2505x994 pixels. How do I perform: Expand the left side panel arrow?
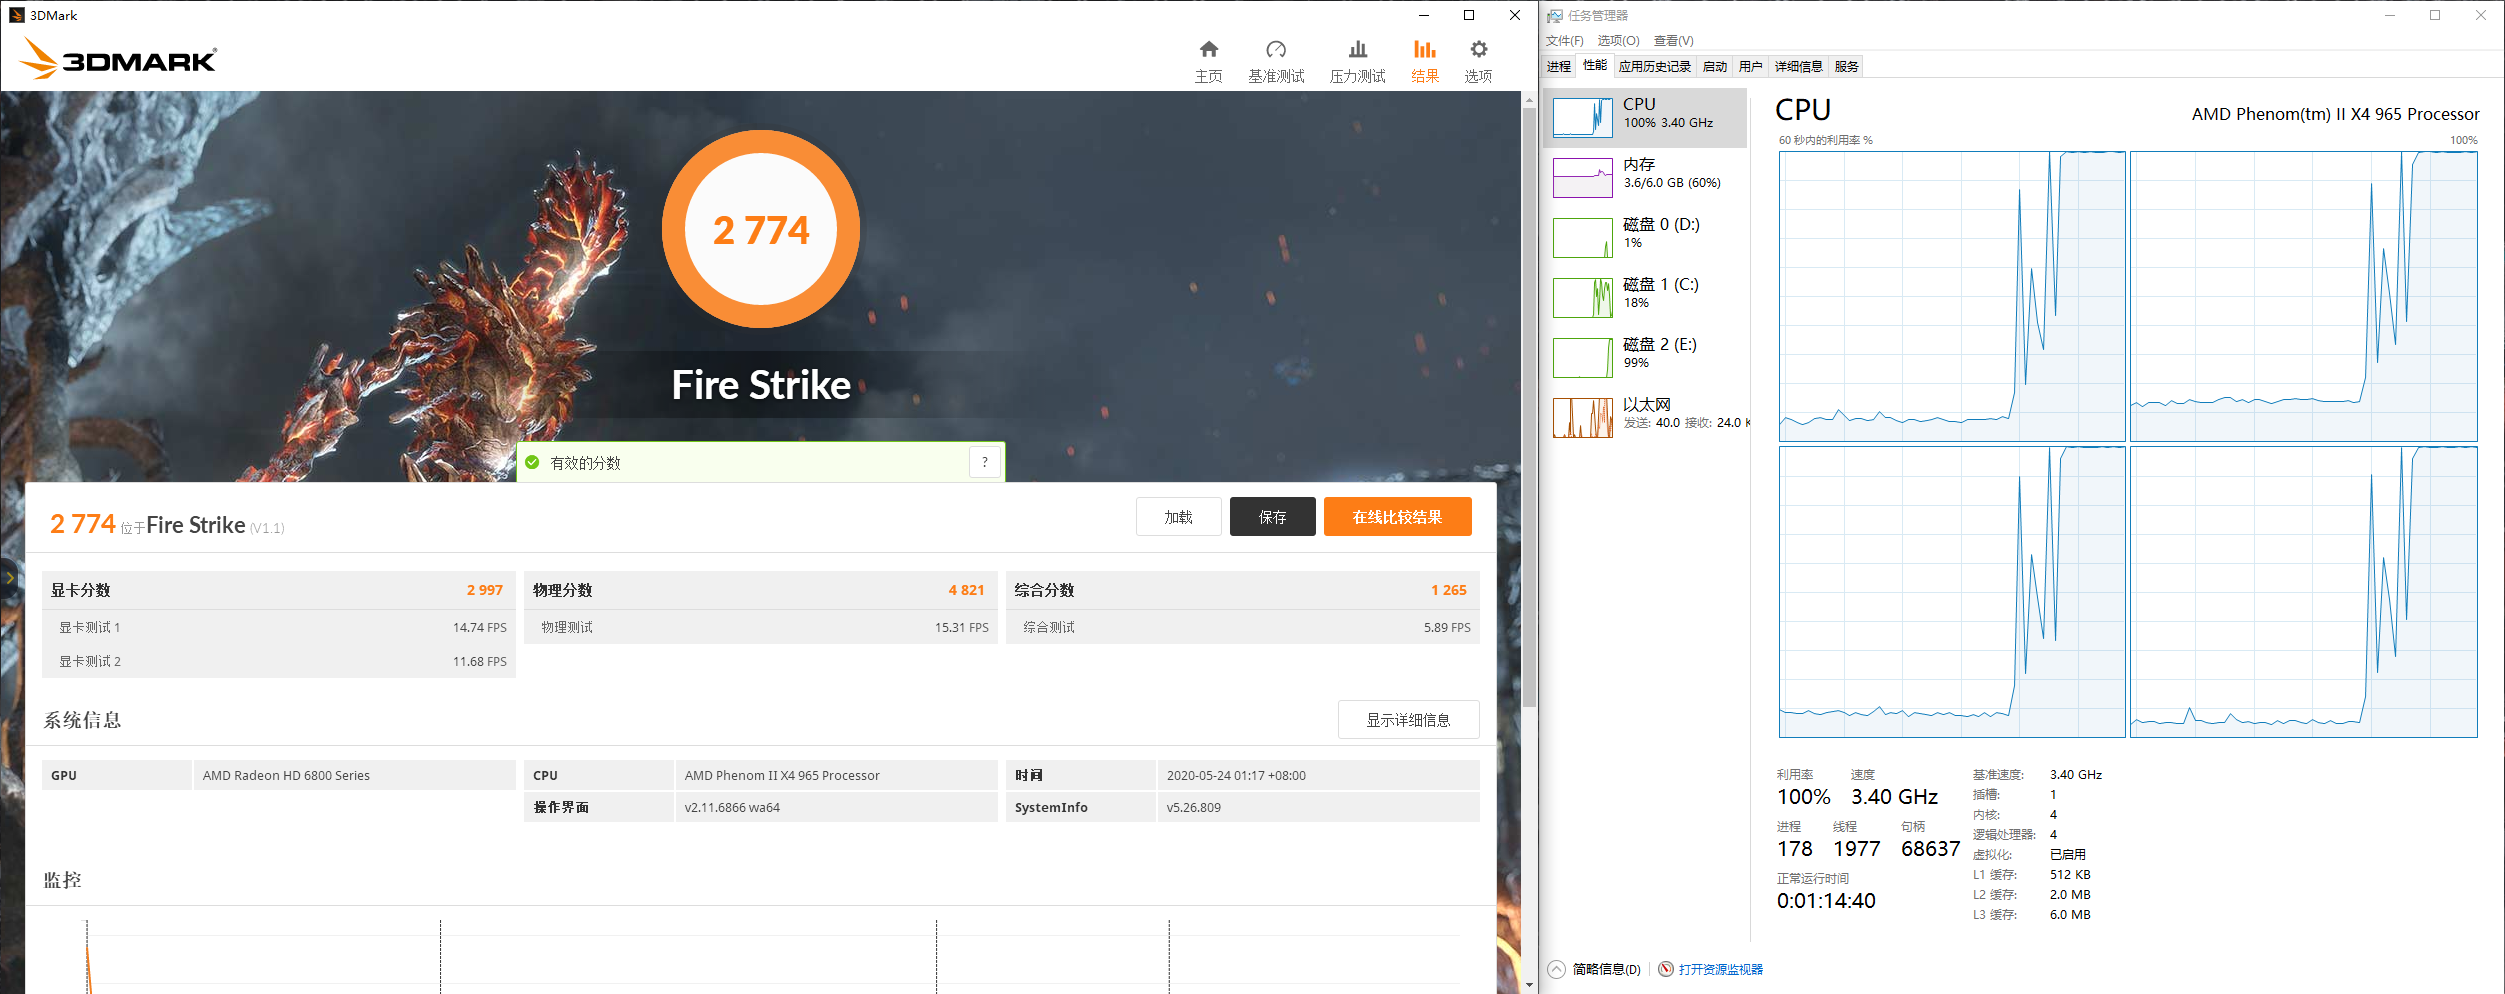click(x=9, y=577)
